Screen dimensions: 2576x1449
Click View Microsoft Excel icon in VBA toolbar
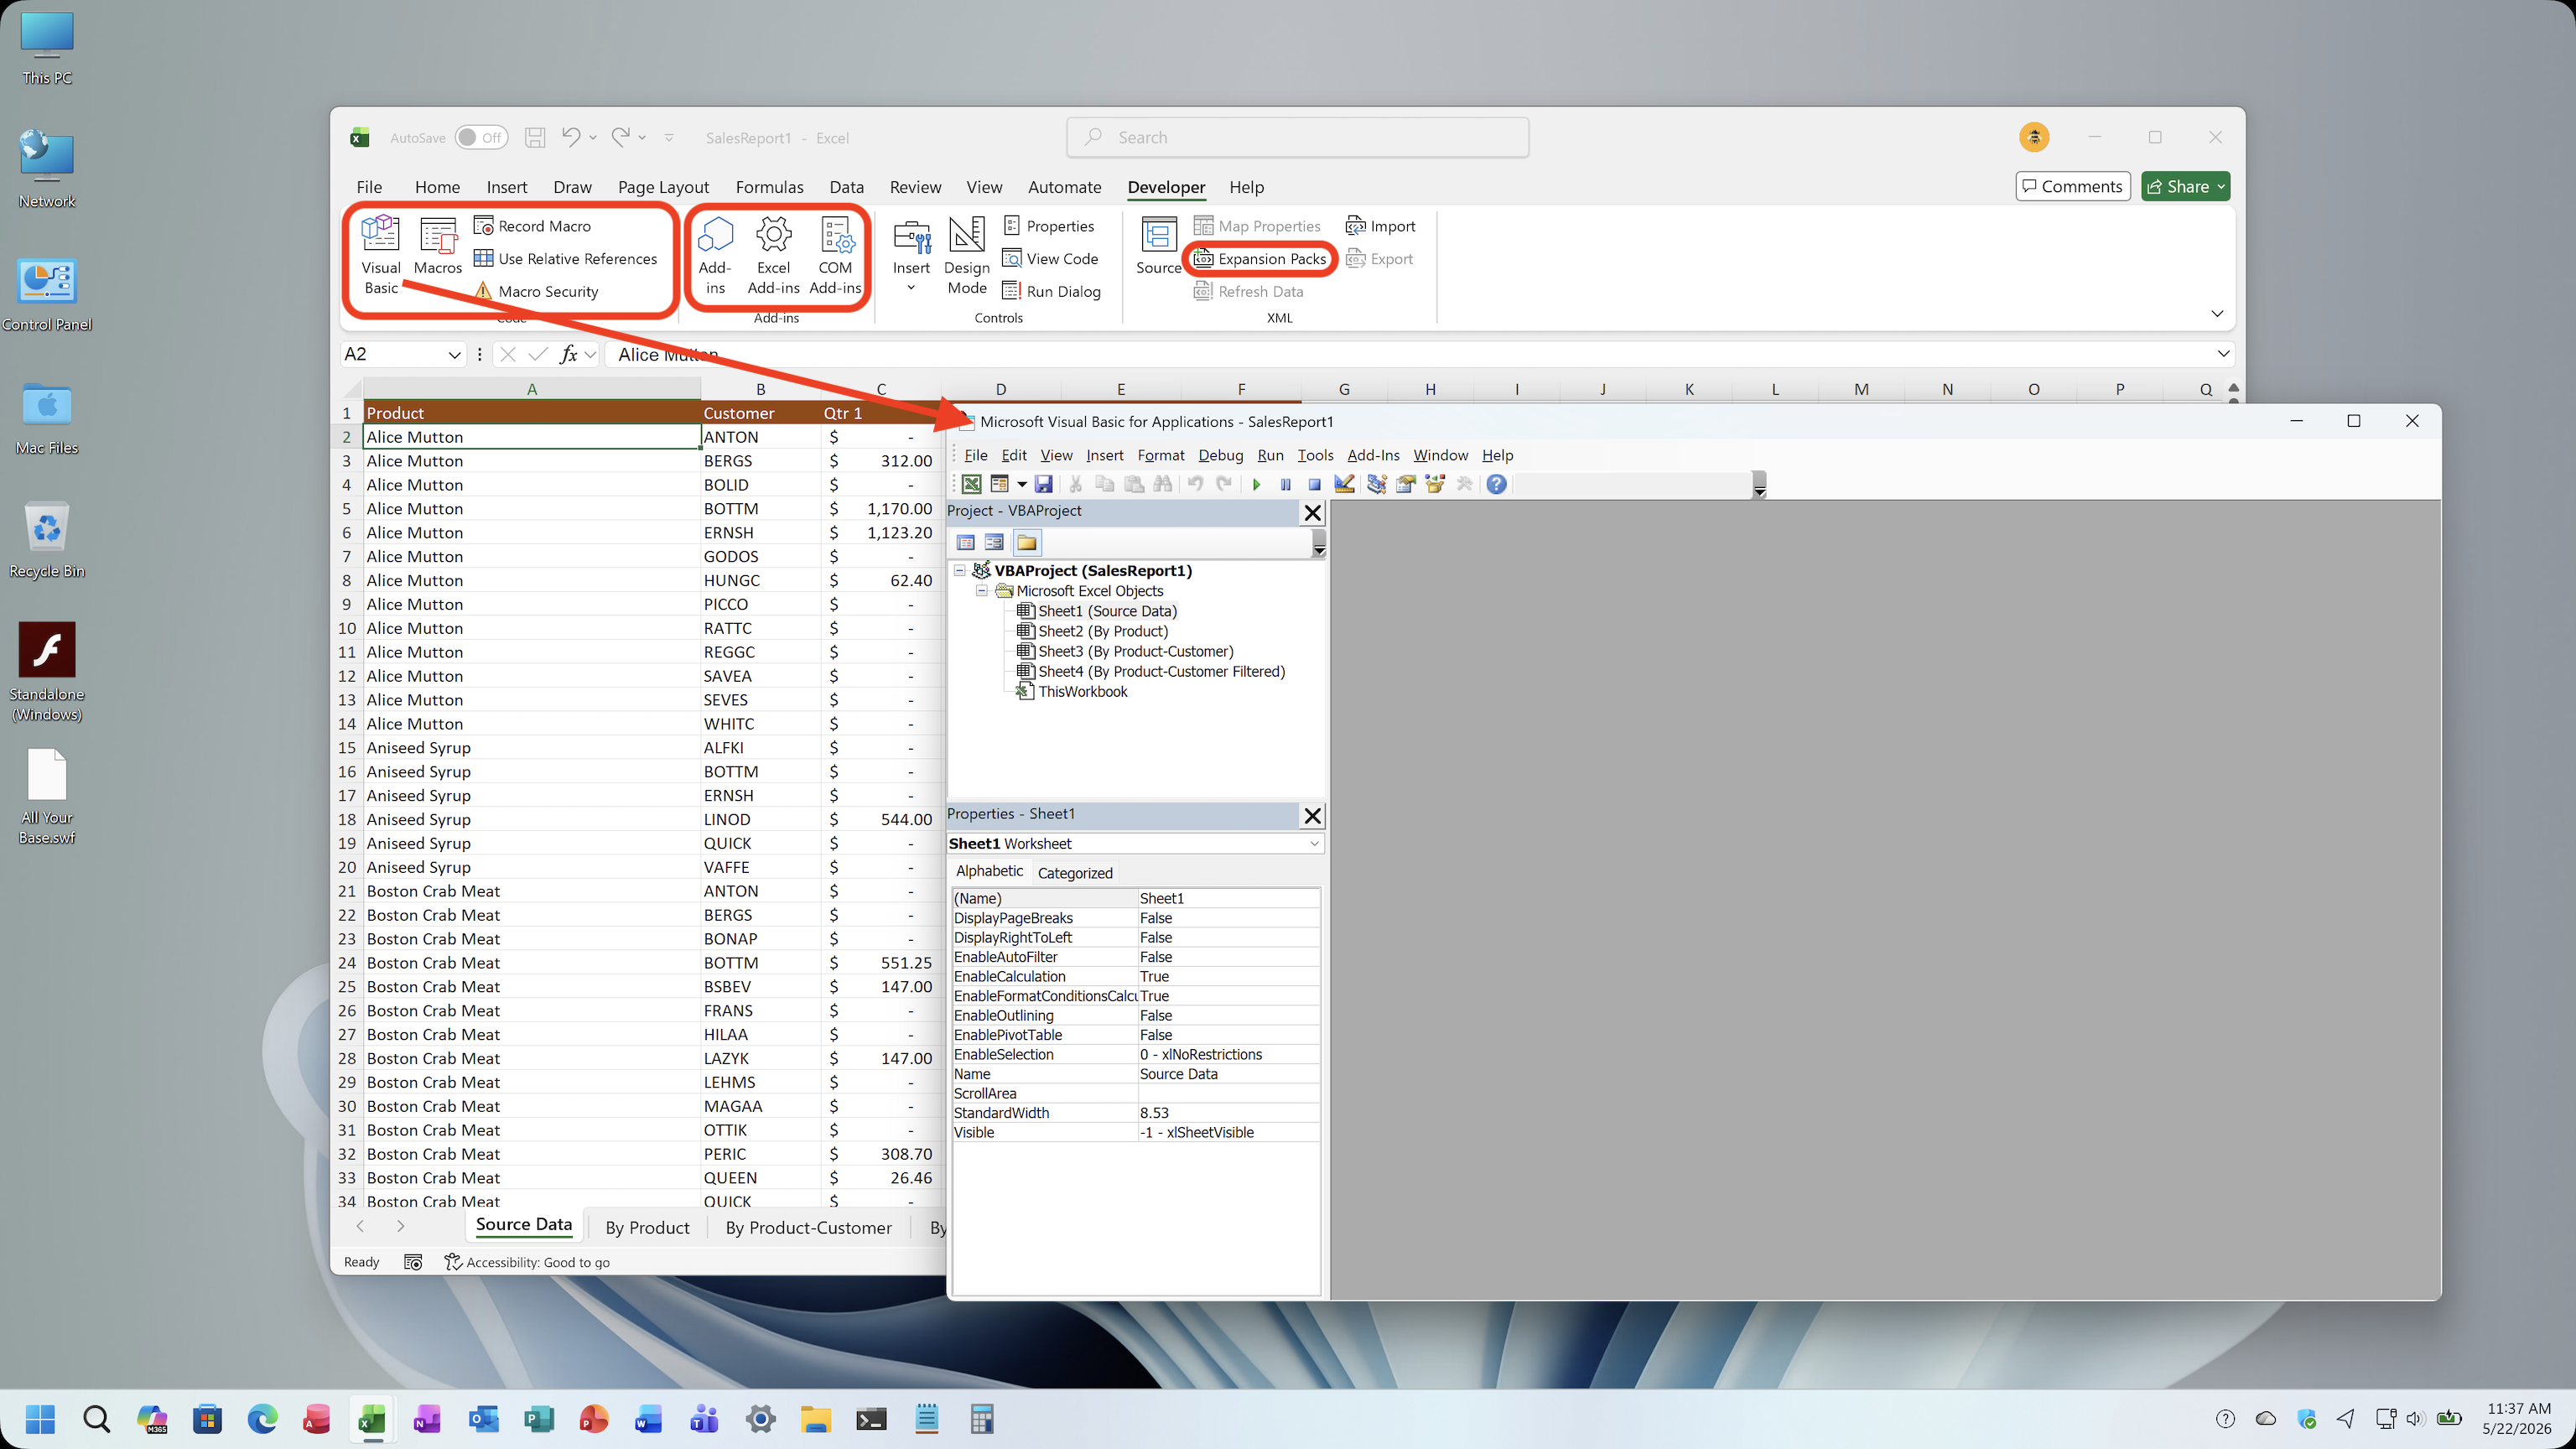pyautogui.click(x=971, y=484)
